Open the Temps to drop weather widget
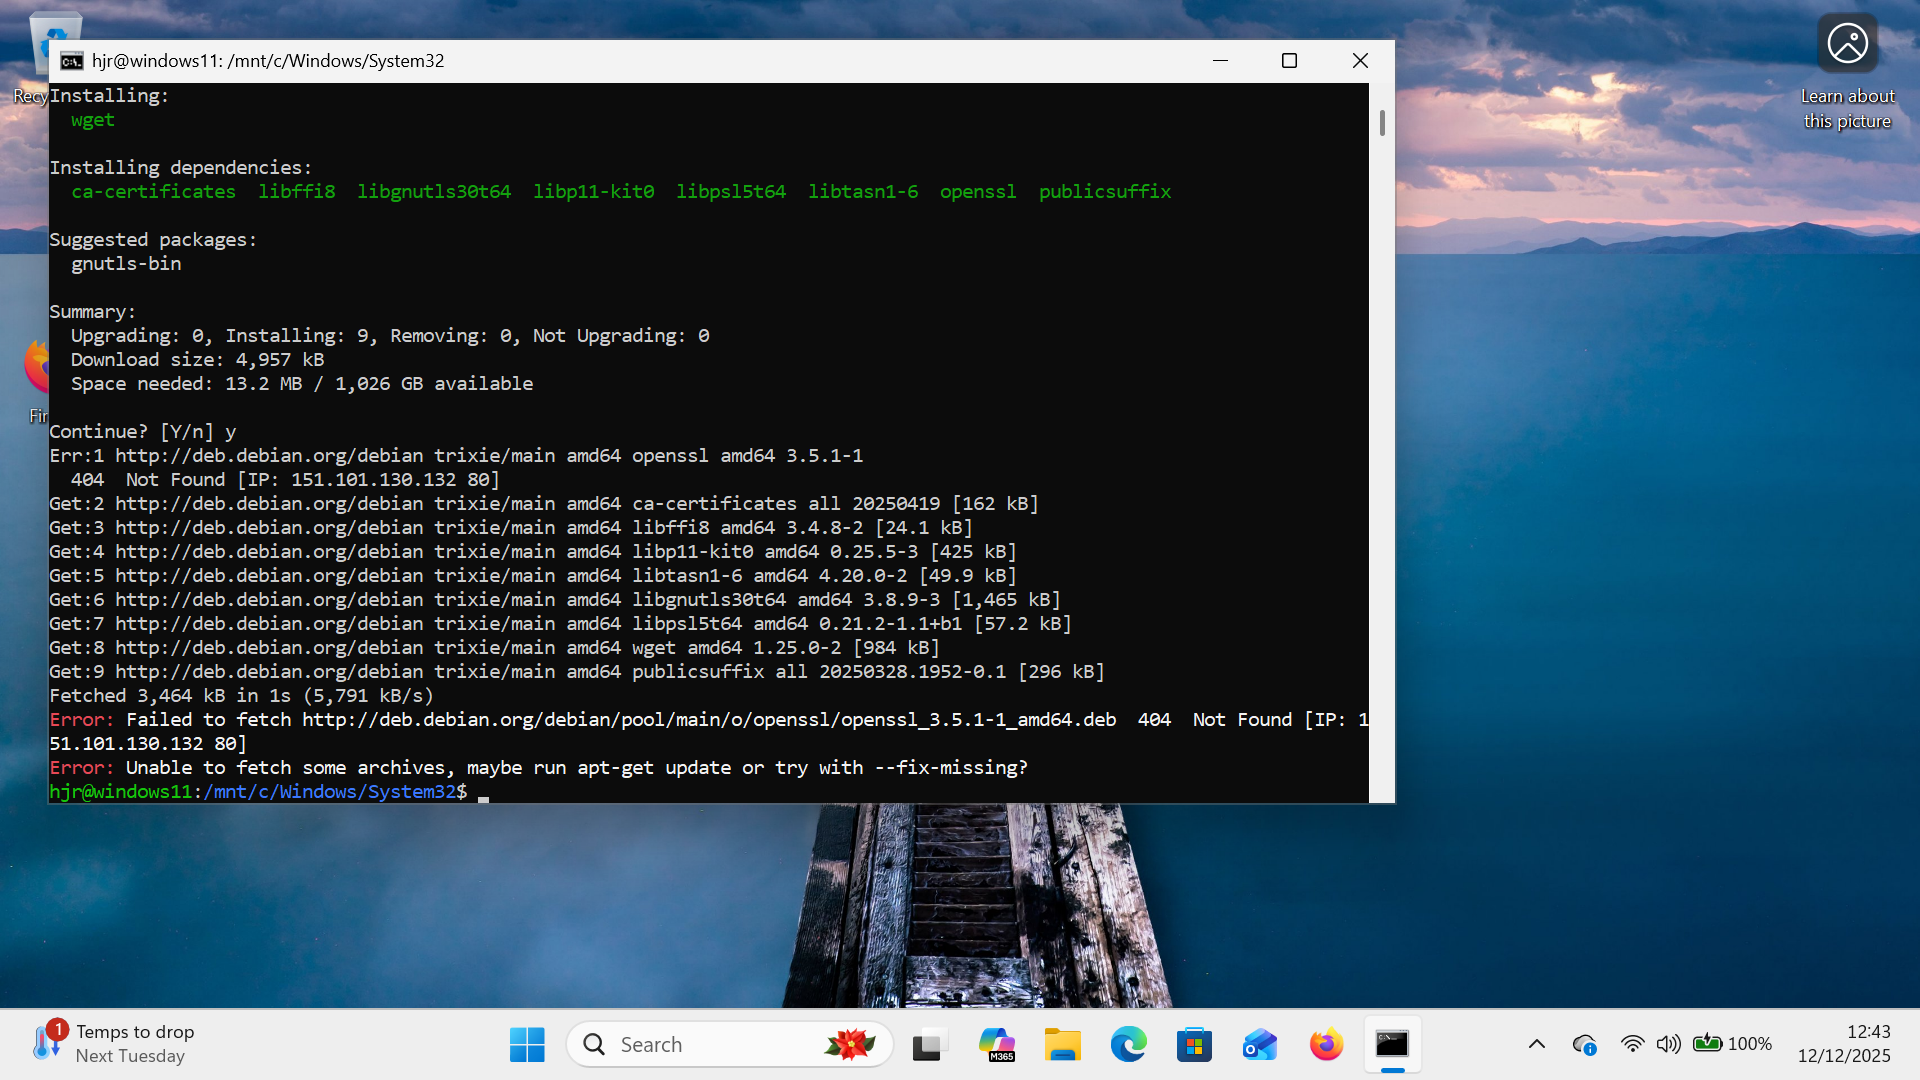The height and width of the screenshot is (1080, 1920). 113,1044
